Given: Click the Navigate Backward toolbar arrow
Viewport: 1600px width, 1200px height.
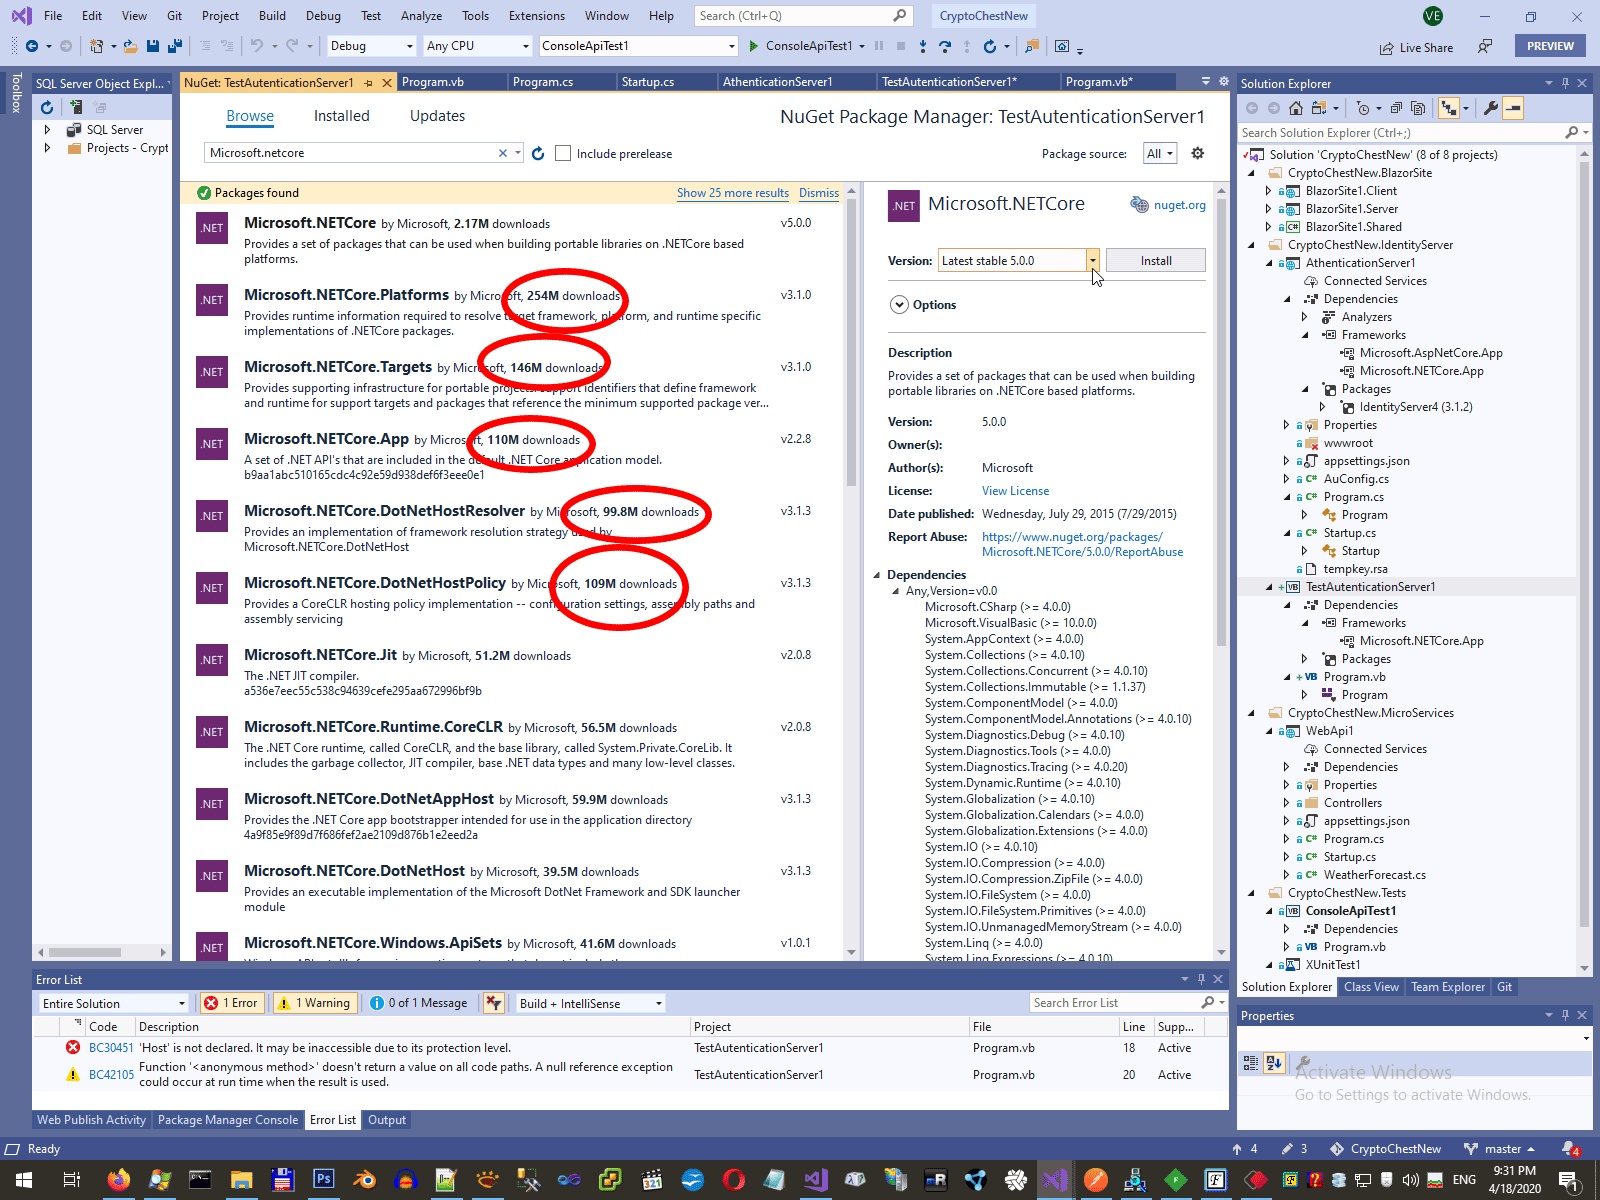Looking at the screenshot, I should (x=32, y=46).
